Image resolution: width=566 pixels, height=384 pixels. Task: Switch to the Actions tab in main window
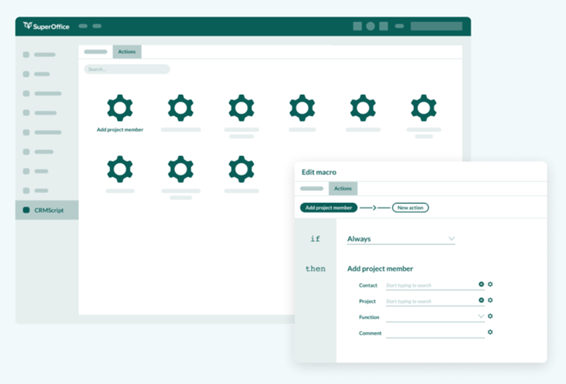coord(127,52)
